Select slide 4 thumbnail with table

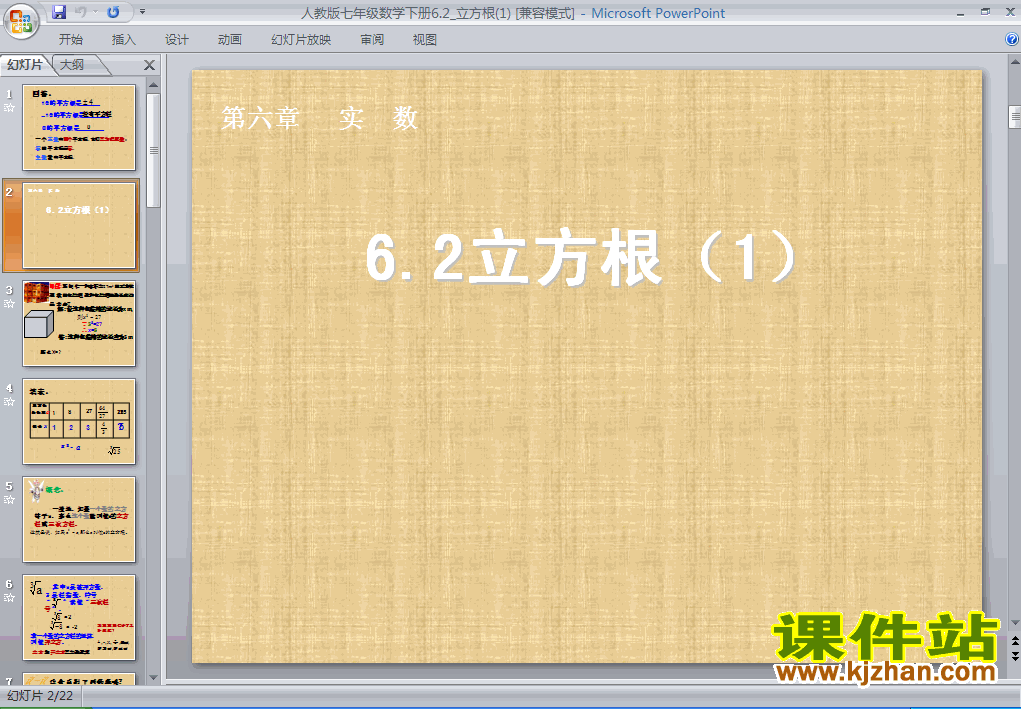[79, 421]
